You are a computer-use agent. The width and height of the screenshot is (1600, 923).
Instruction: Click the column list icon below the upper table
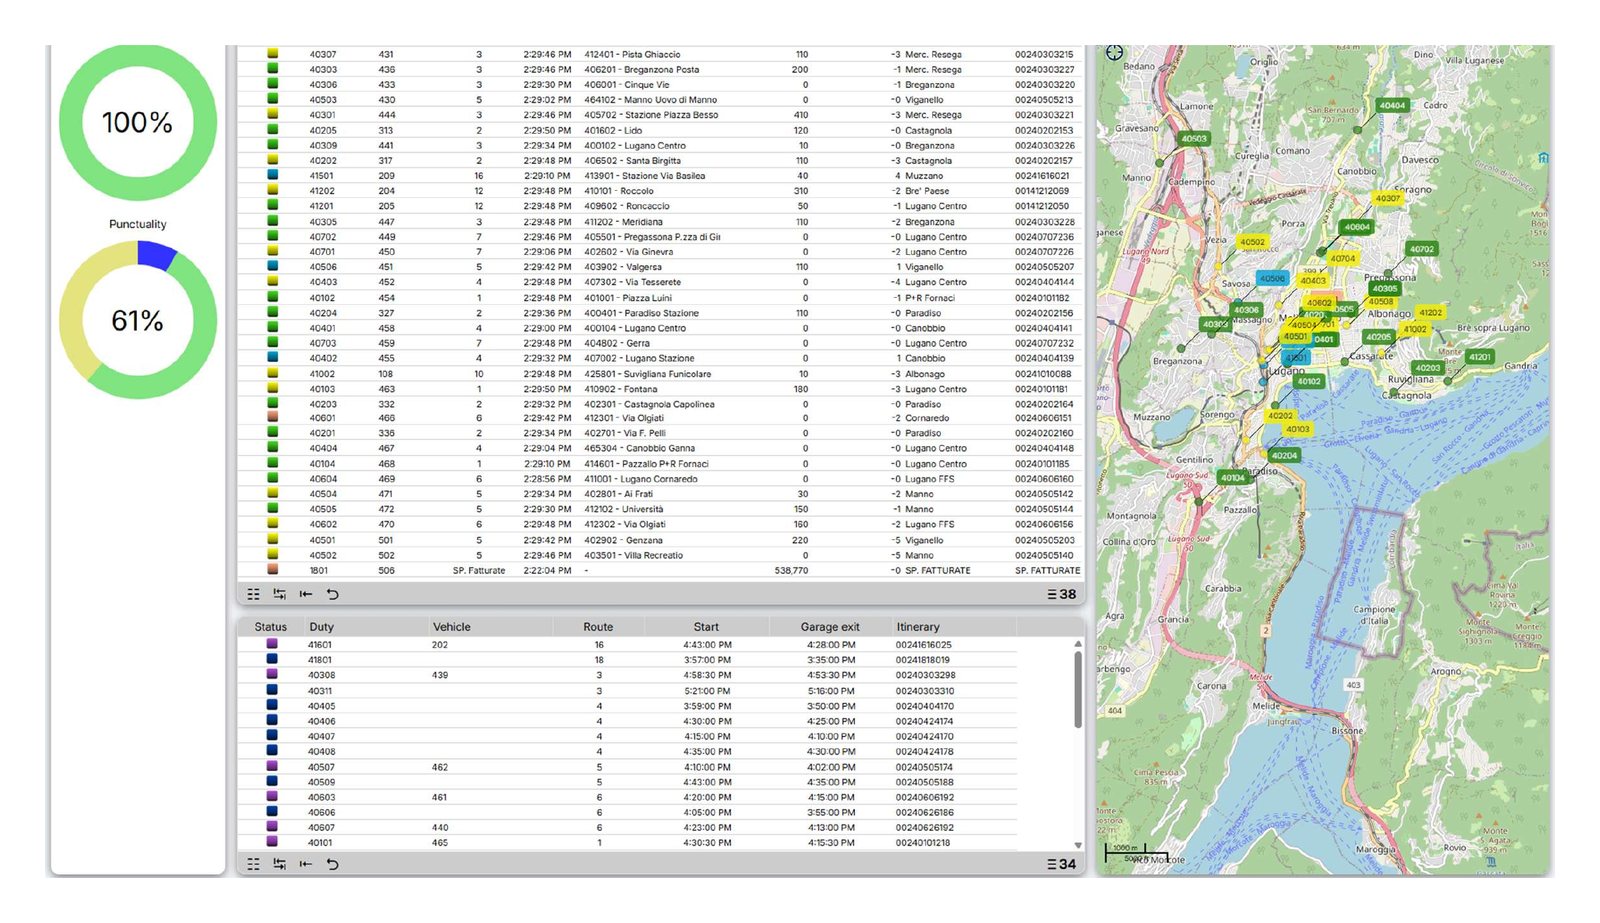tap(254, 594)
